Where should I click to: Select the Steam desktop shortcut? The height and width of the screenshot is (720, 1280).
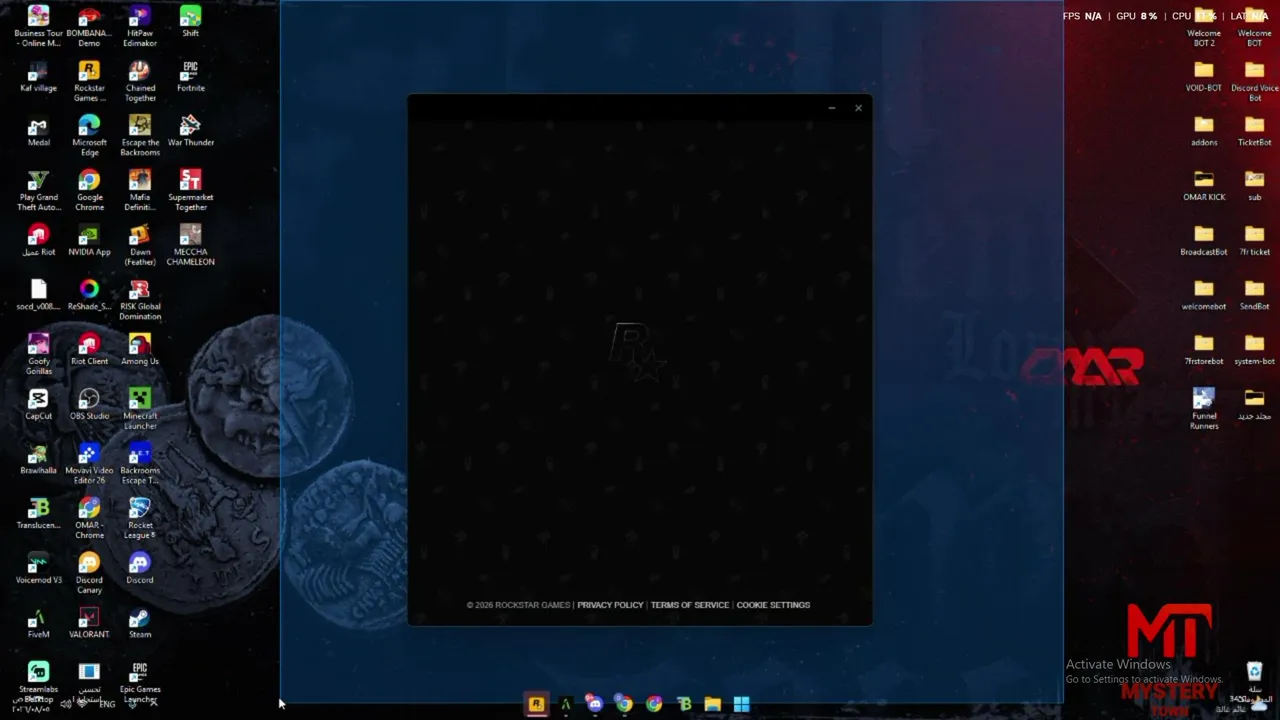point(140,623)
